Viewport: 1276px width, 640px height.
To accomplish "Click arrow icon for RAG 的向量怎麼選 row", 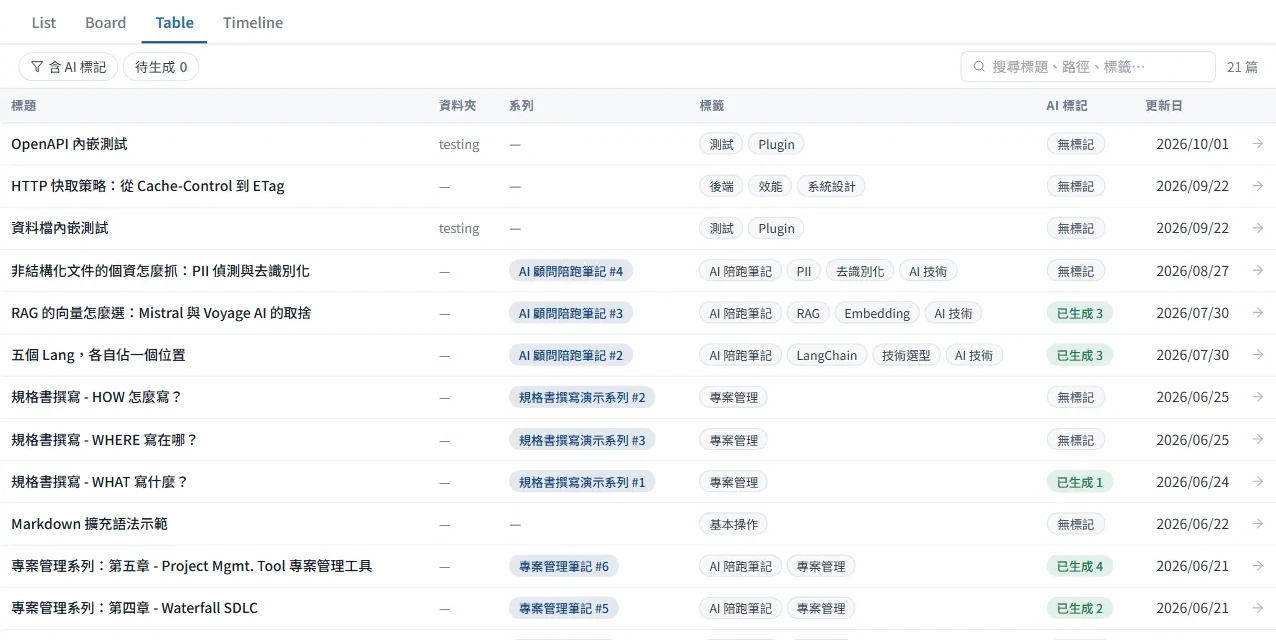I will click(x=1257, y=313).
